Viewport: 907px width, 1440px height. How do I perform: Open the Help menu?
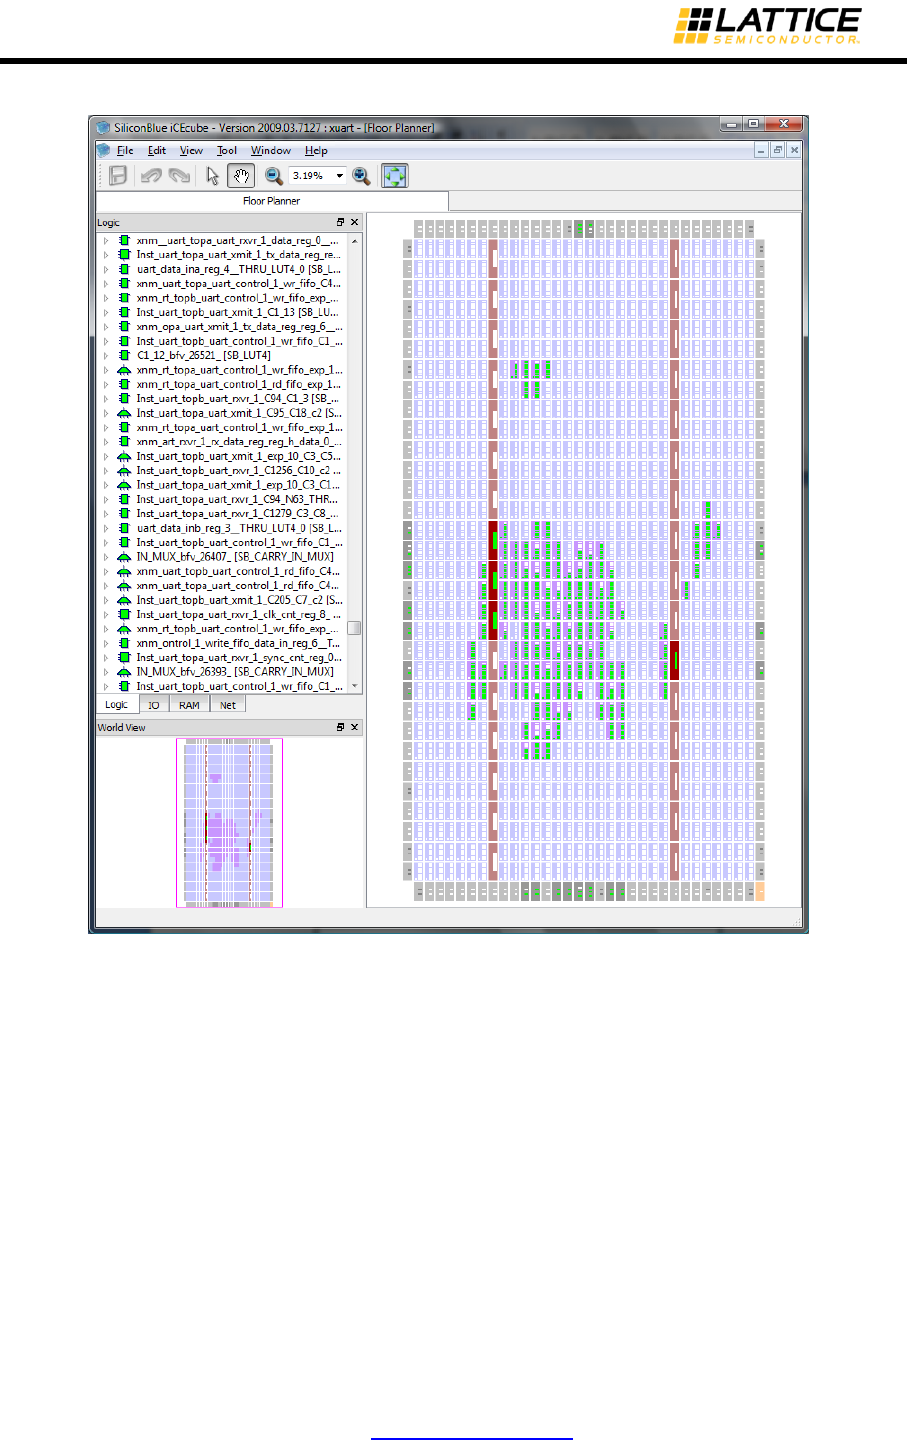tap(316, 151)
